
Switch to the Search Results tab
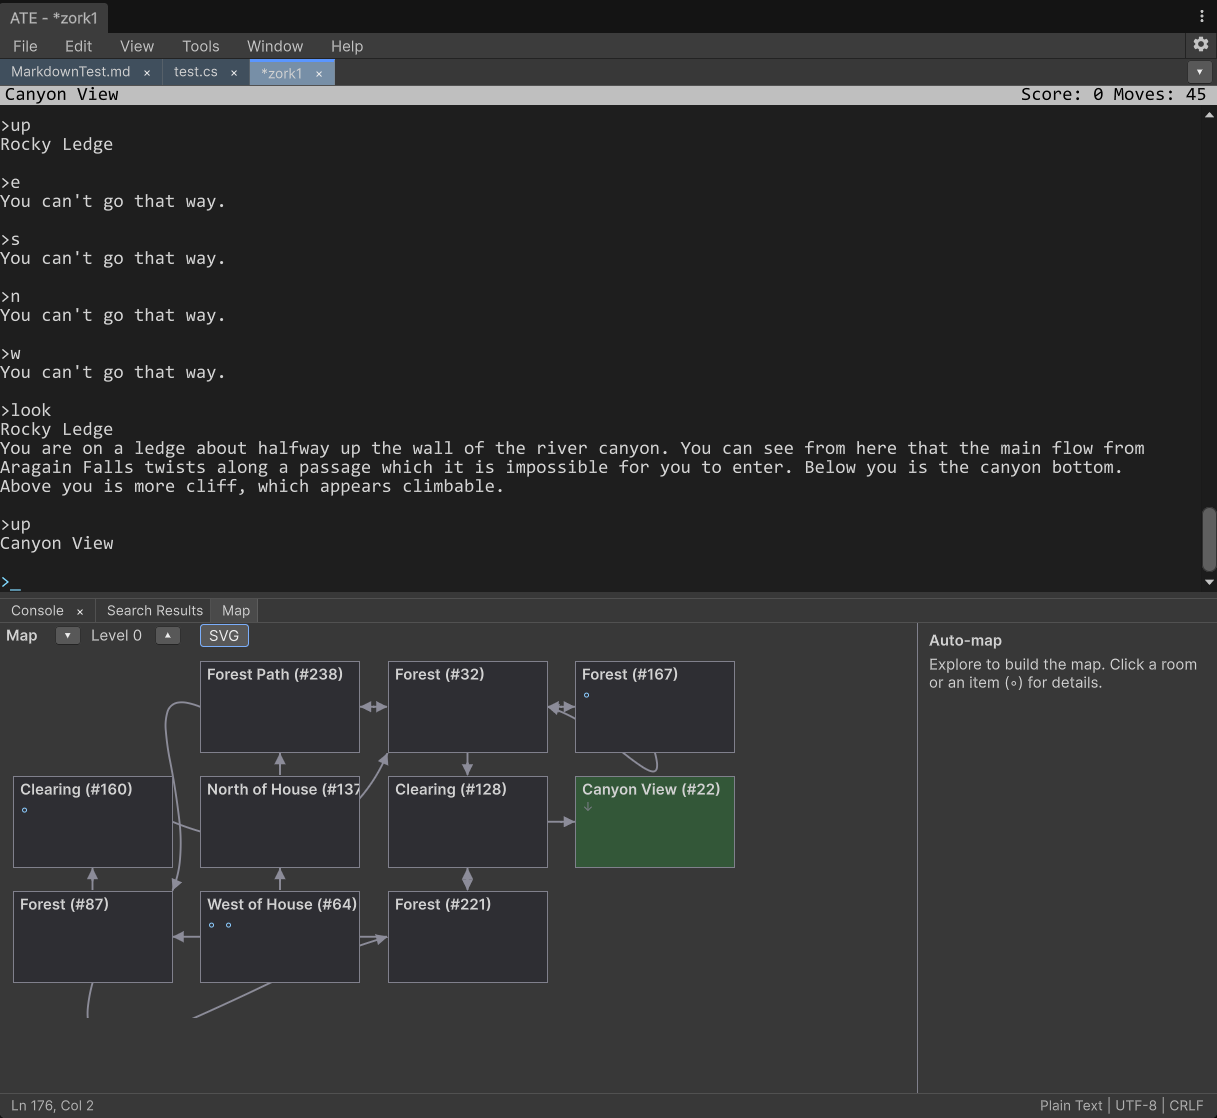[x=155, y=611]
